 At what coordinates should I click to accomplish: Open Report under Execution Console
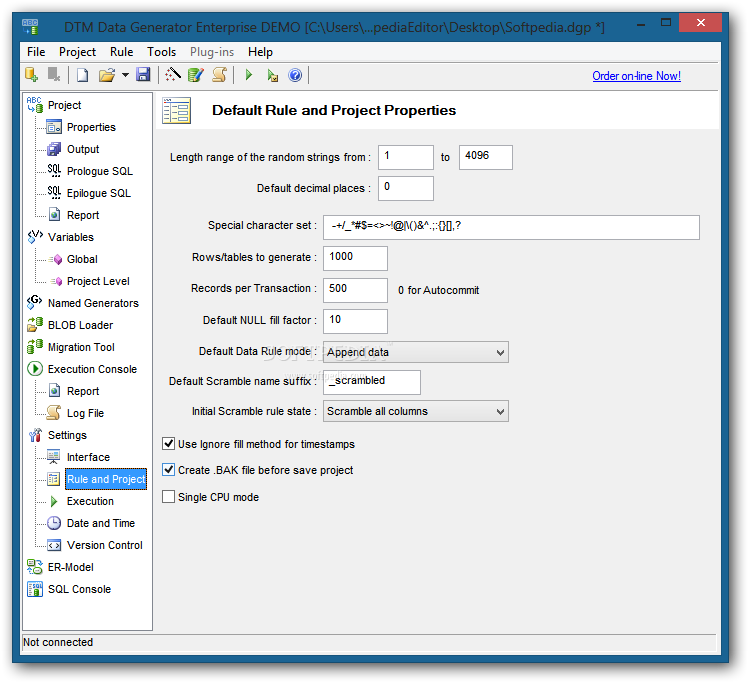coord(83,391)
